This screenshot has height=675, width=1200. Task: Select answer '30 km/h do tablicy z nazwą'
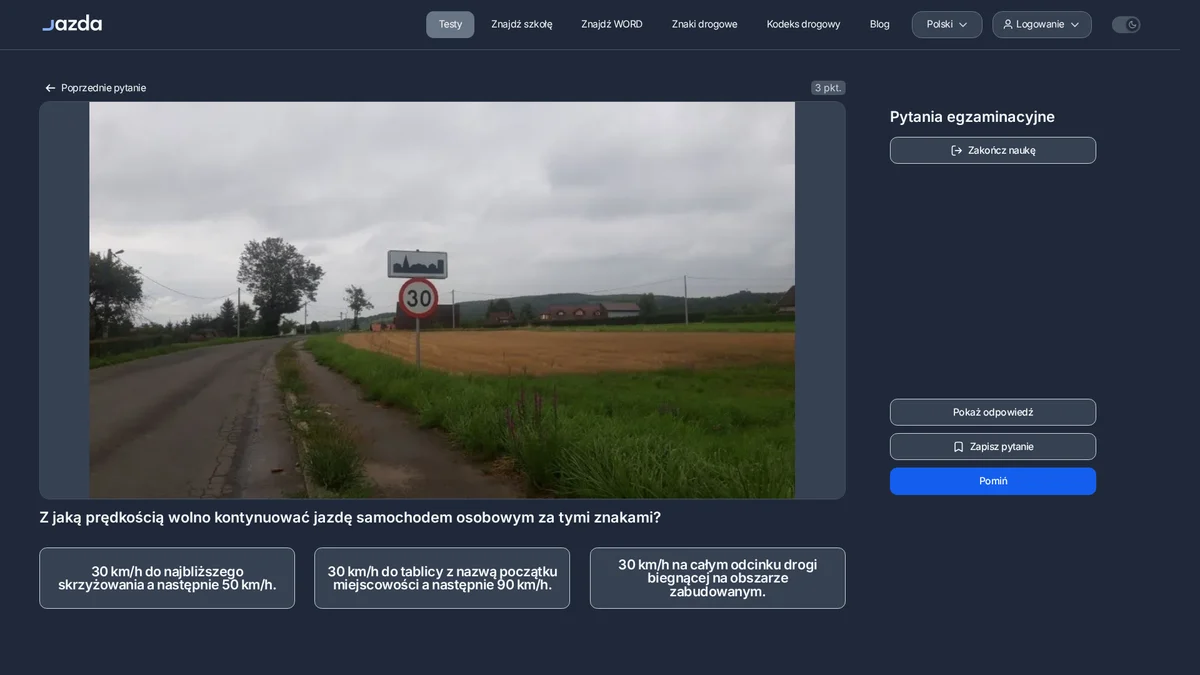[x=442, y=578]
